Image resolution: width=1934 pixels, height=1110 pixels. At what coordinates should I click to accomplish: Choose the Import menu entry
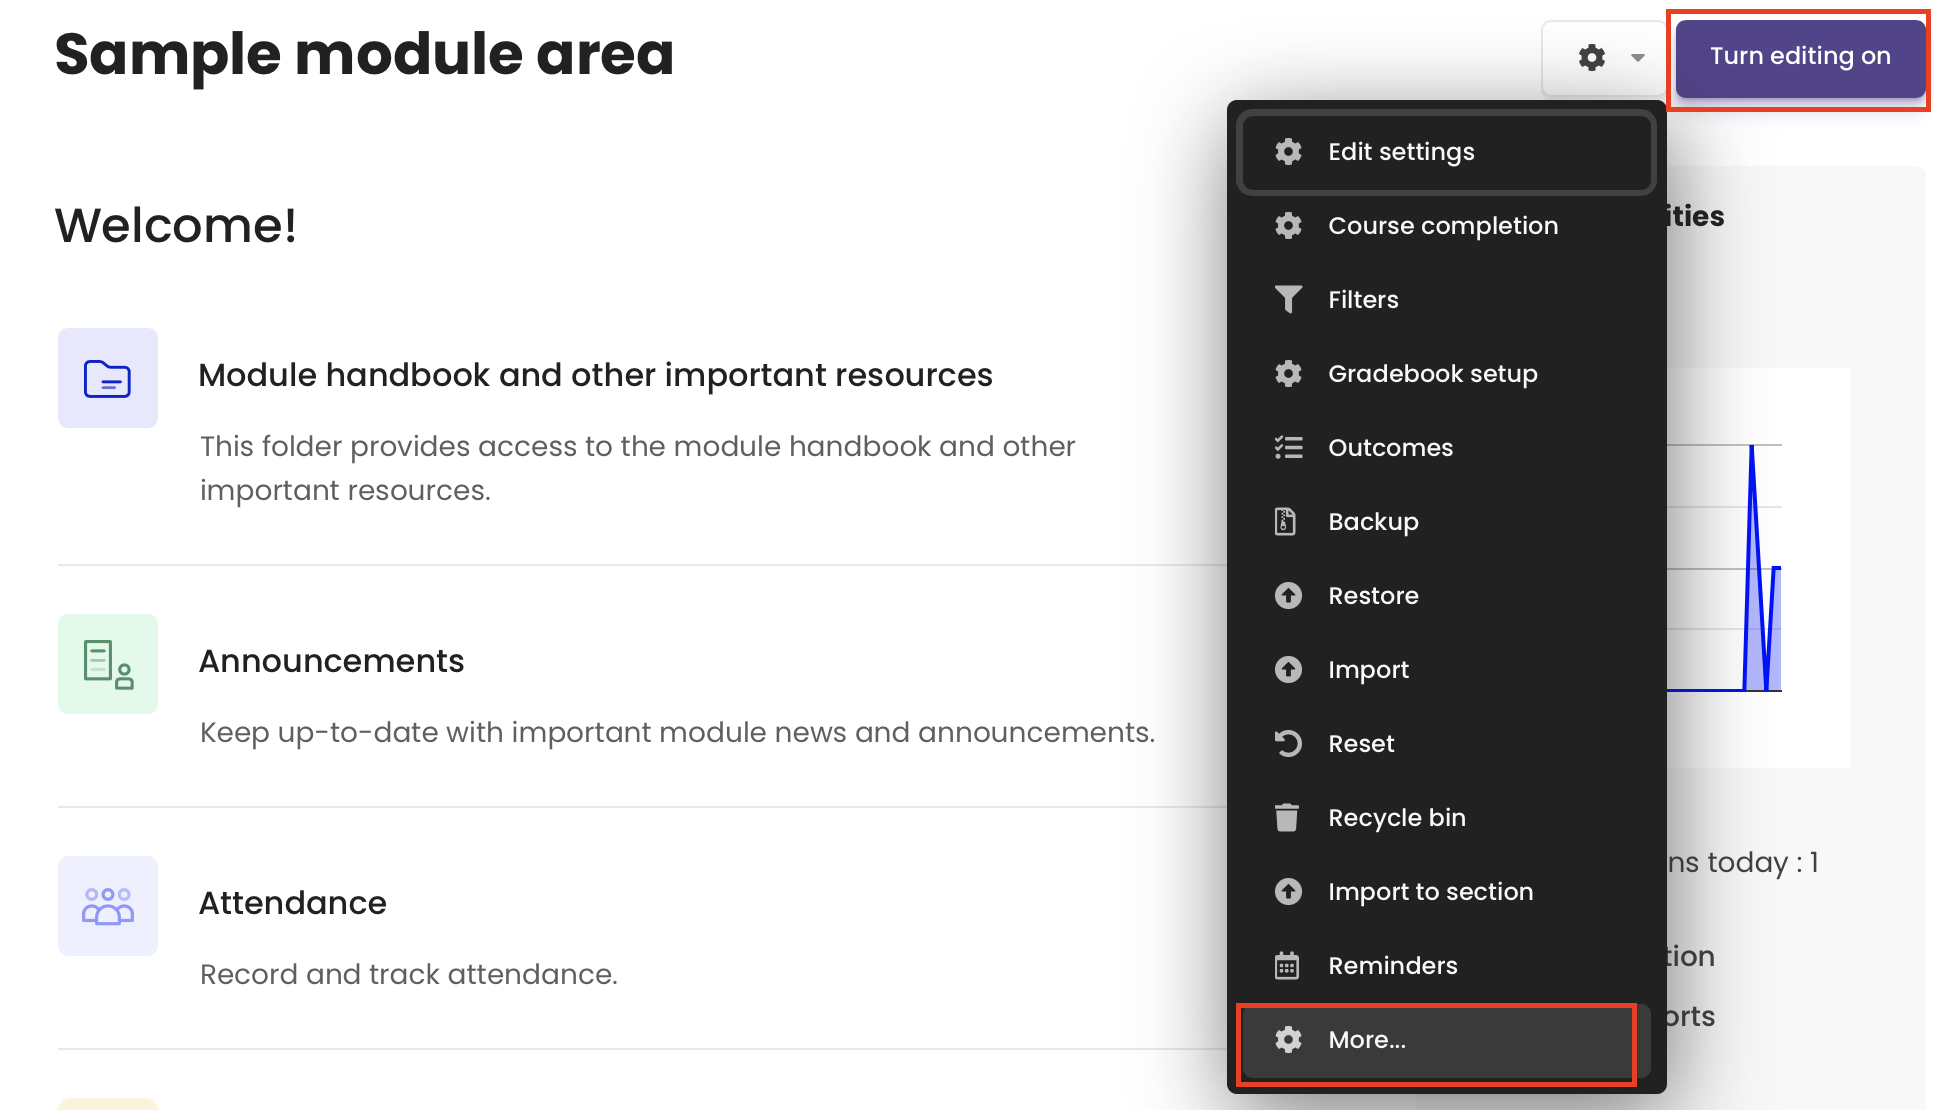(x=1446, y=670)
